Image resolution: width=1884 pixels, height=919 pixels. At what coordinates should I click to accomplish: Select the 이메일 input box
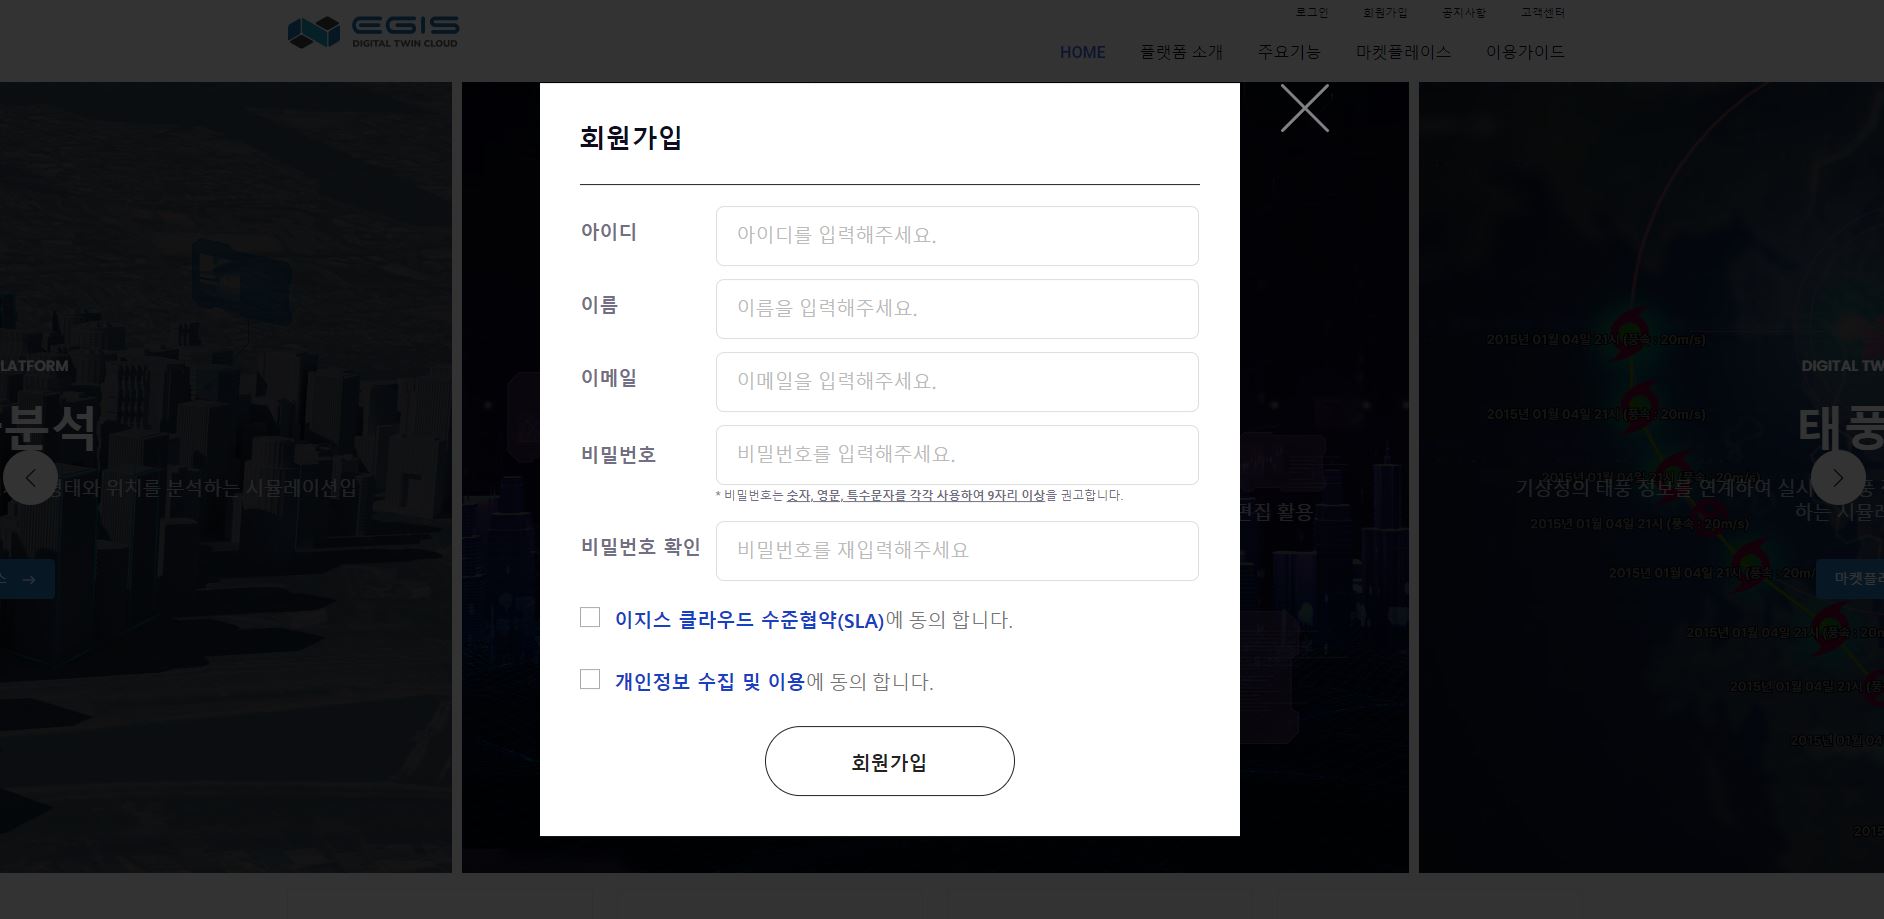coord(957,382)
